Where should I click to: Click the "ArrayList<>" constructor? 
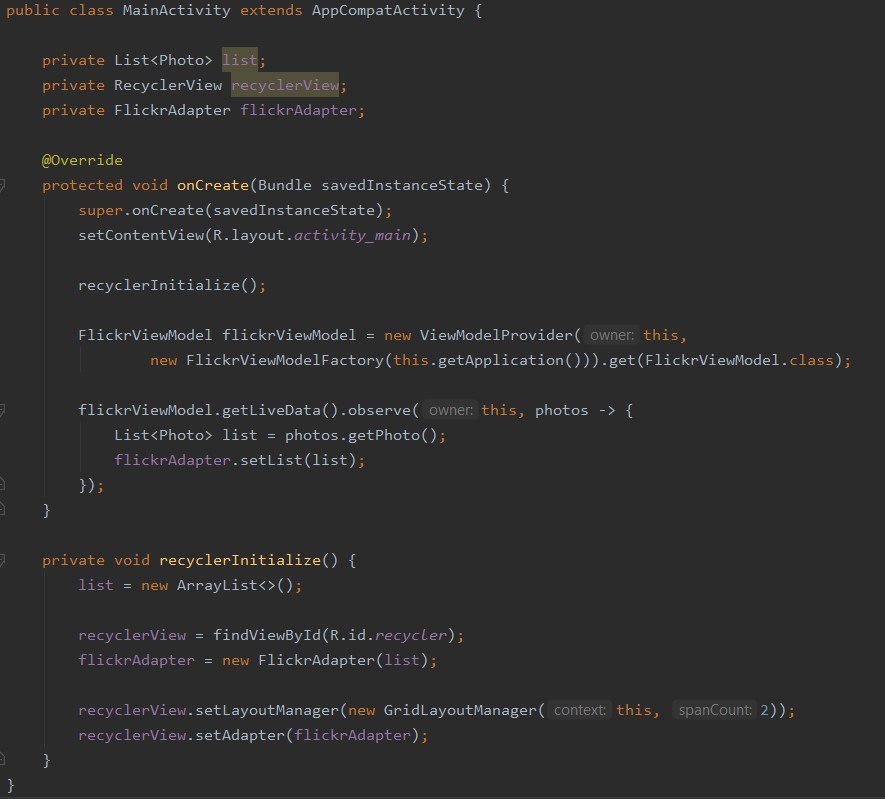(226, 585)
